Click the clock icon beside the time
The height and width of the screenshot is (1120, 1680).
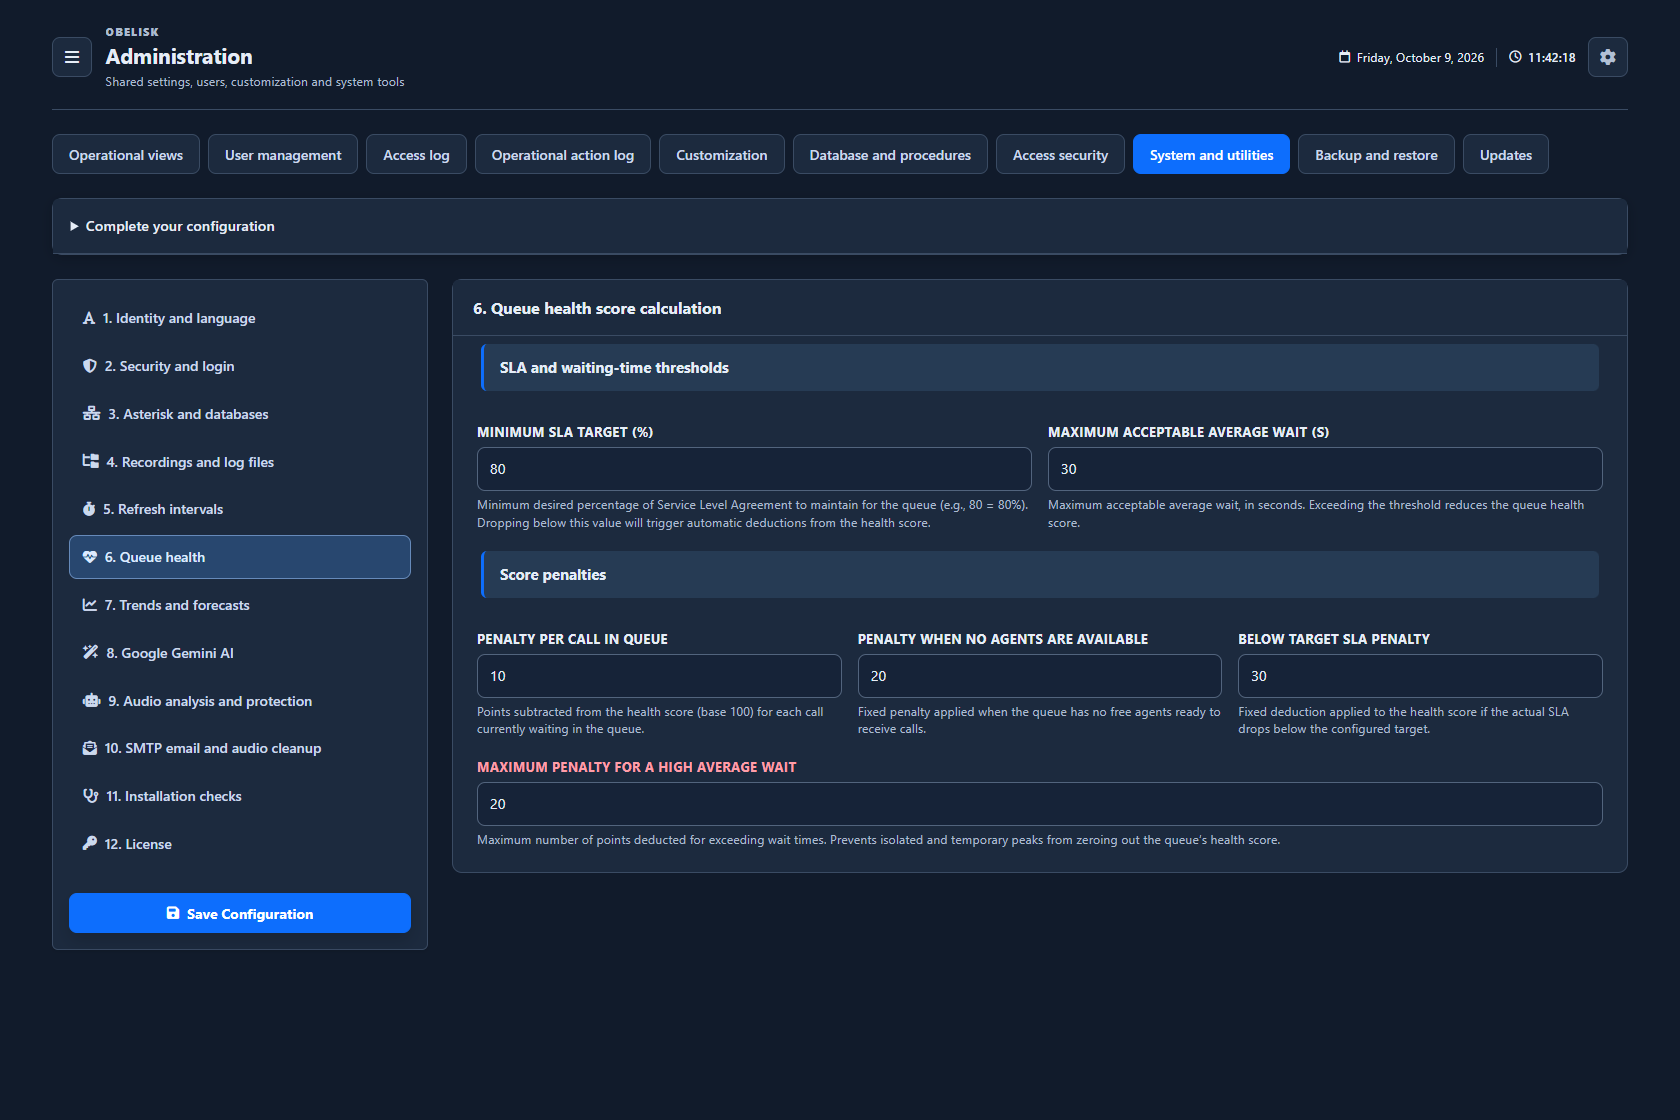(x=1515, y=57)
